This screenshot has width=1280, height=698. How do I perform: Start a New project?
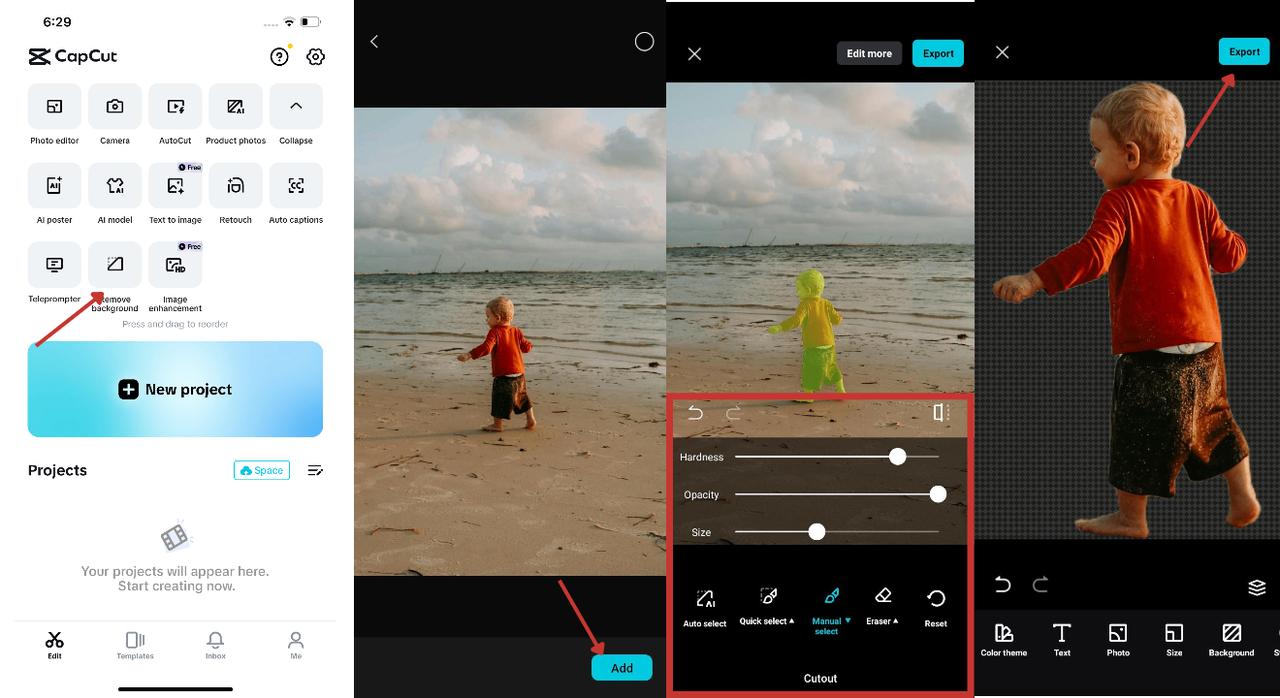[175, 390]
